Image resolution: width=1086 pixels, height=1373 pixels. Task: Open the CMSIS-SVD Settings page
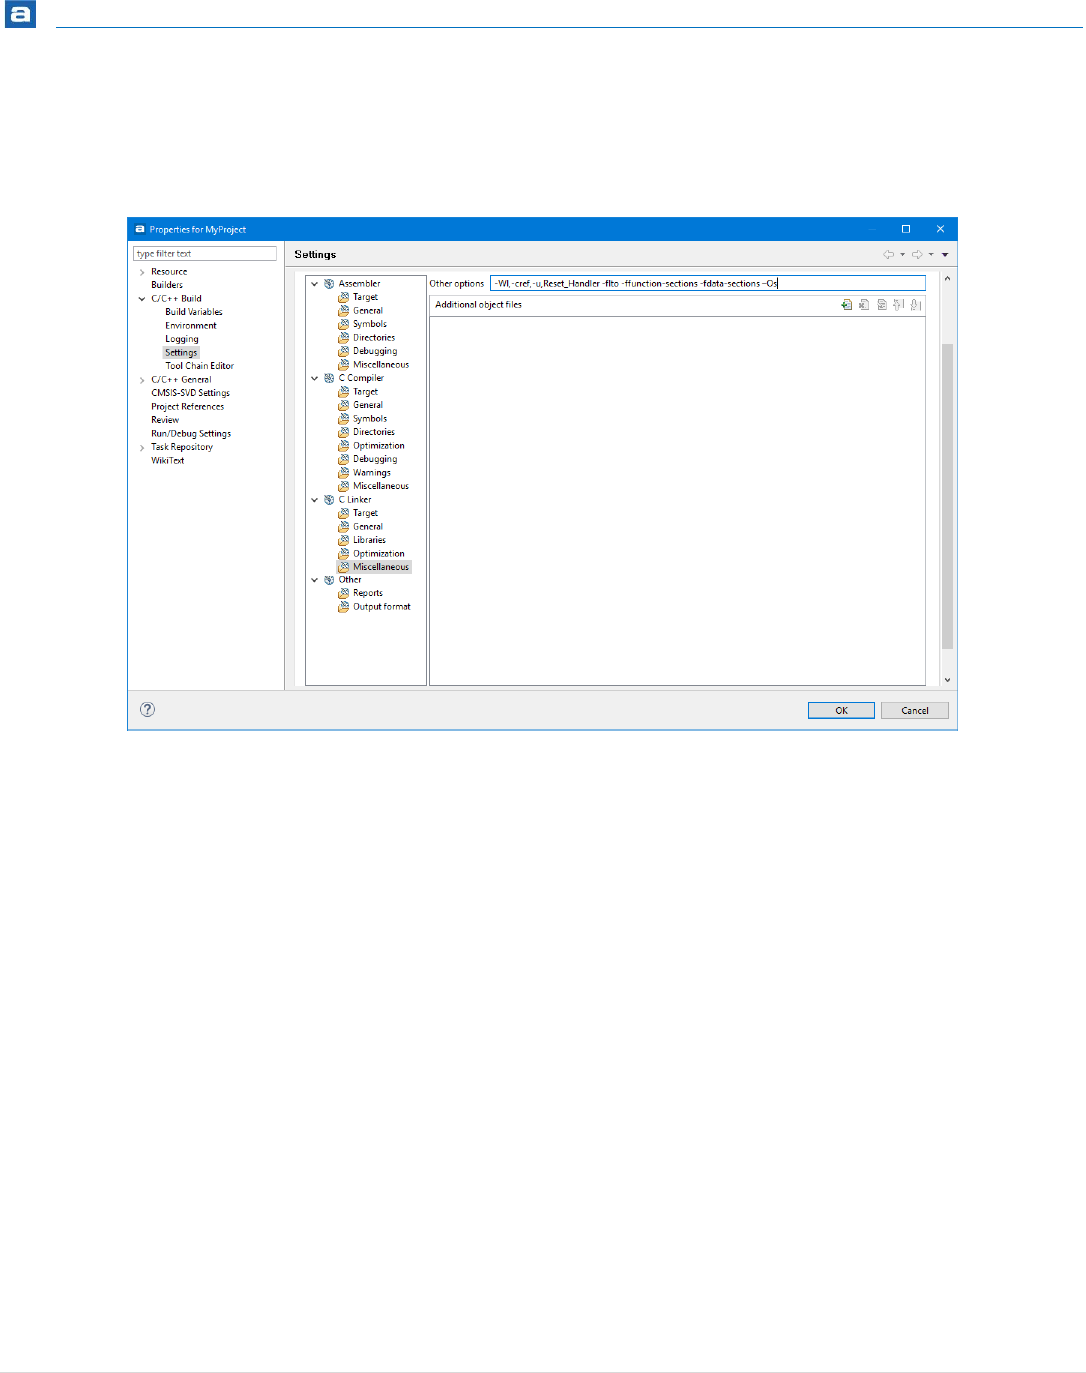click(190, 393)
